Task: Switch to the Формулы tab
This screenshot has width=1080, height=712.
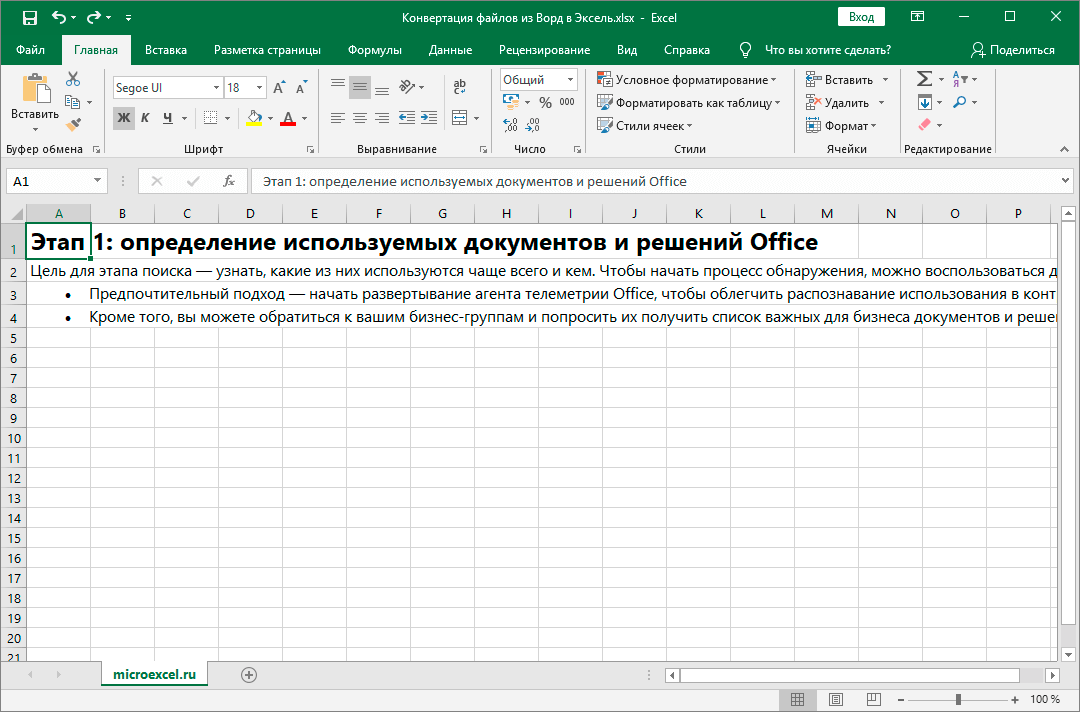Action: [375, 50]
